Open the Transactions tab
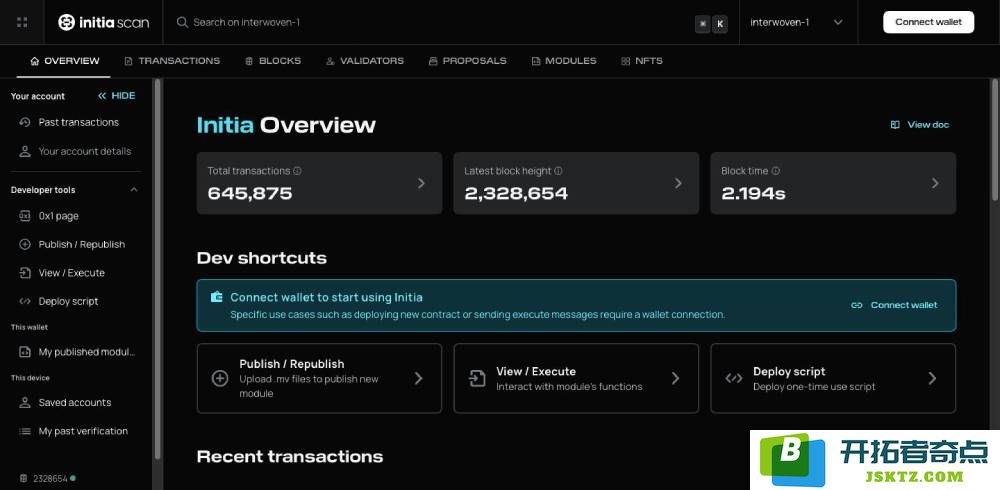Screen dimensions: 1000x490 [x=172, y=61]
